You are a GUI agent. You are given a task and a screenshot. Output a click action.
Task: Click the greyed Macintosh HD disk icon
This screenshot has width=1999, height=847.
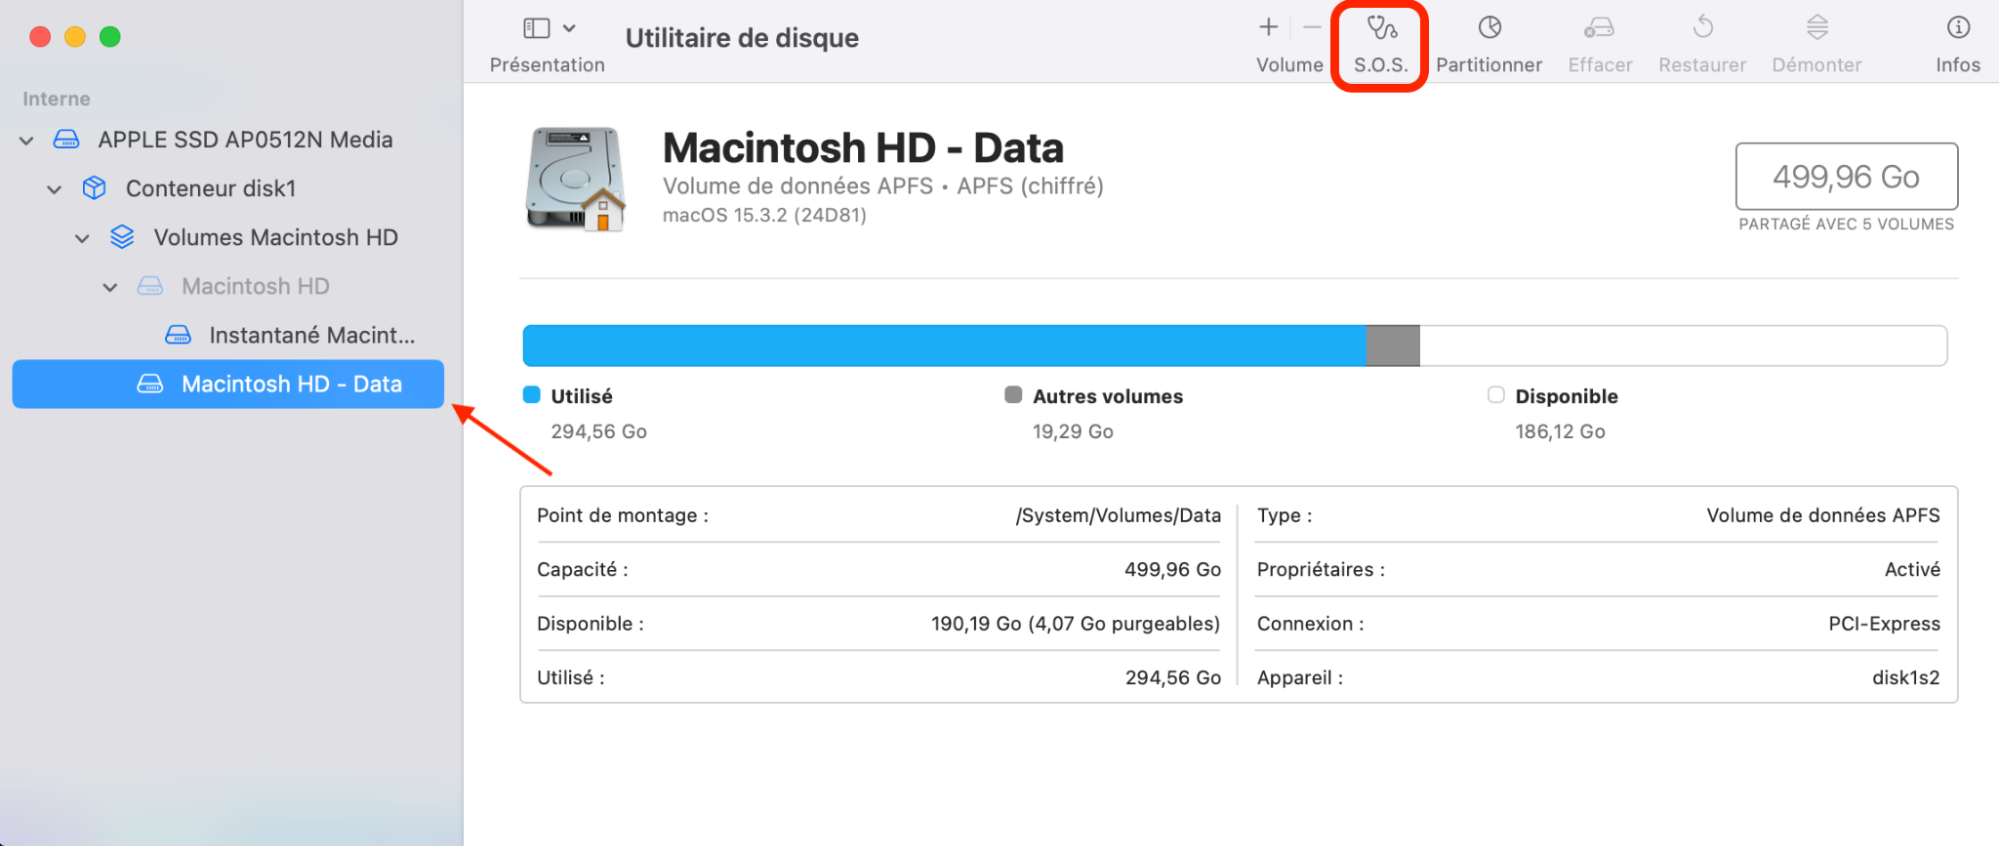(150, 286)
